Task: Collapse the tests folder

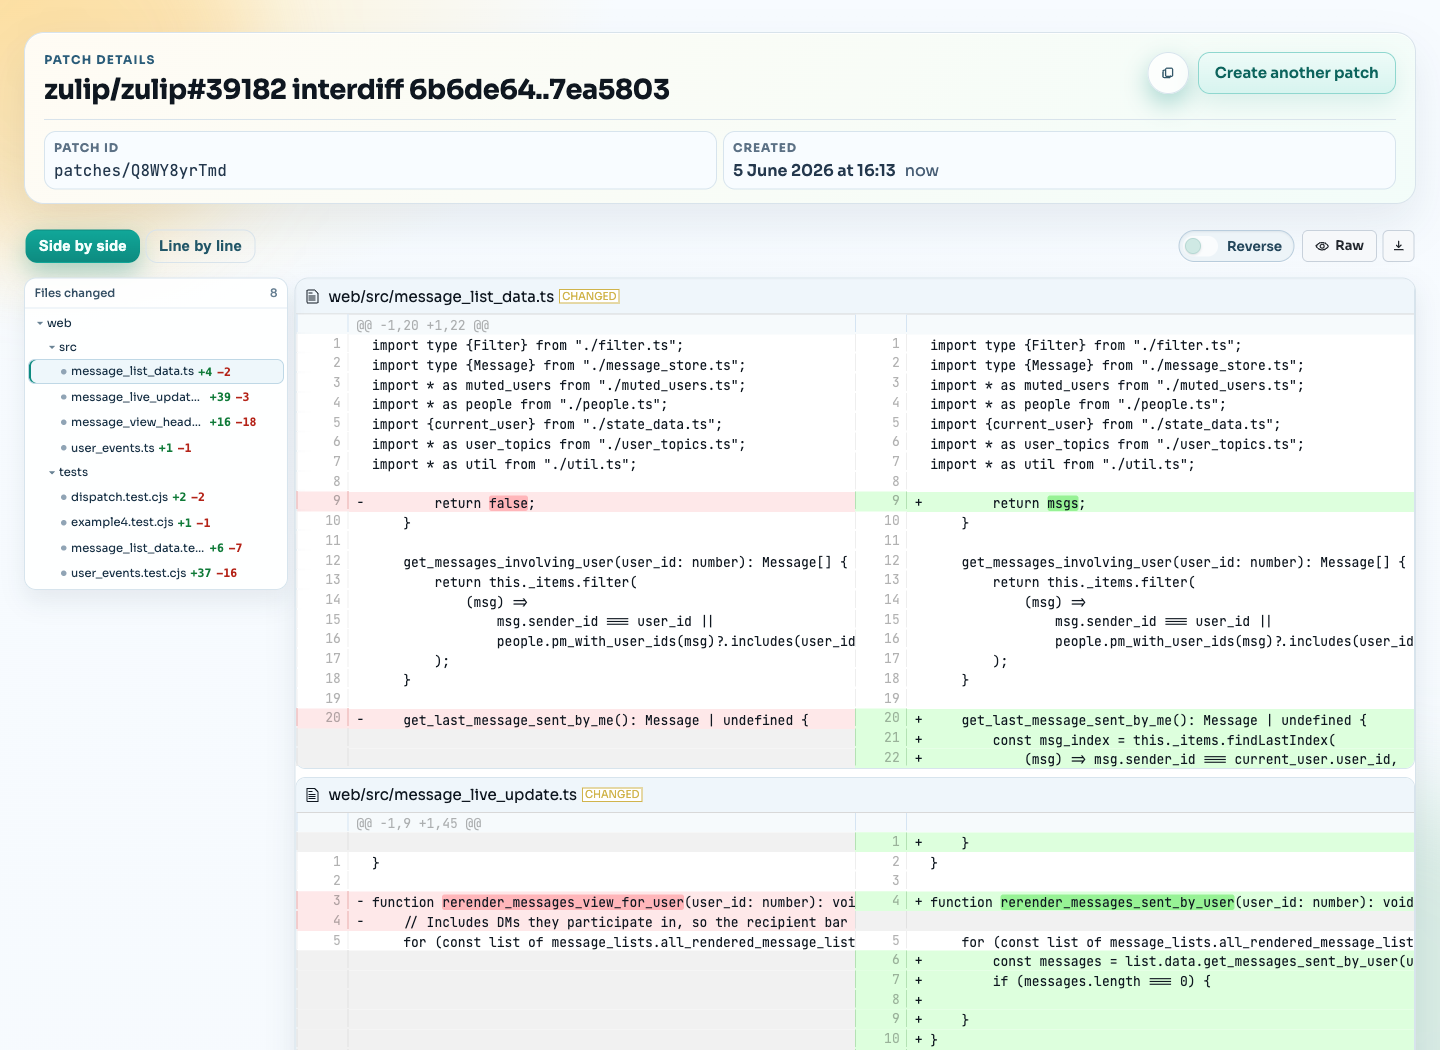Action: [x=68, y=472]
